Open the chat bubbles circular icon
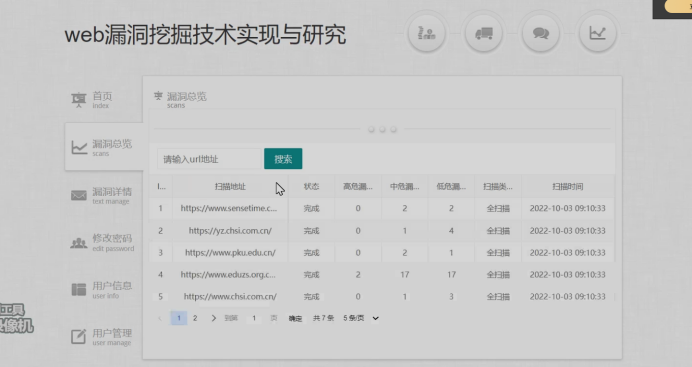This screenshot has width=692, height=367. (541, 33)
